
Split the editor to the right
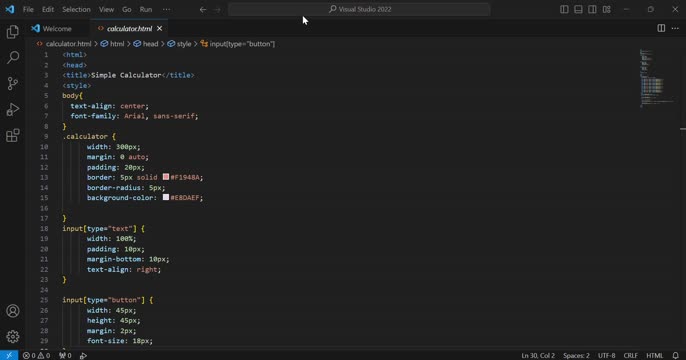pos(661,28)
